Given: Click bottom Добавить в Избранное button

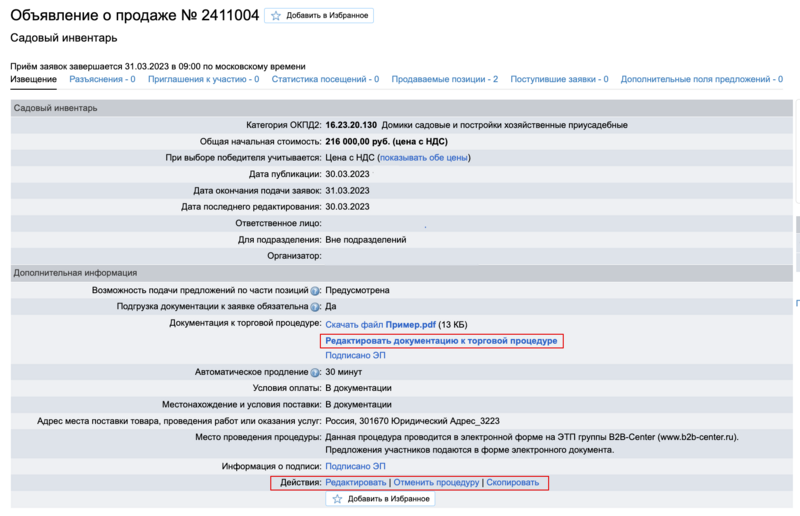Looking at the screenshot, I should coord(380,499).
